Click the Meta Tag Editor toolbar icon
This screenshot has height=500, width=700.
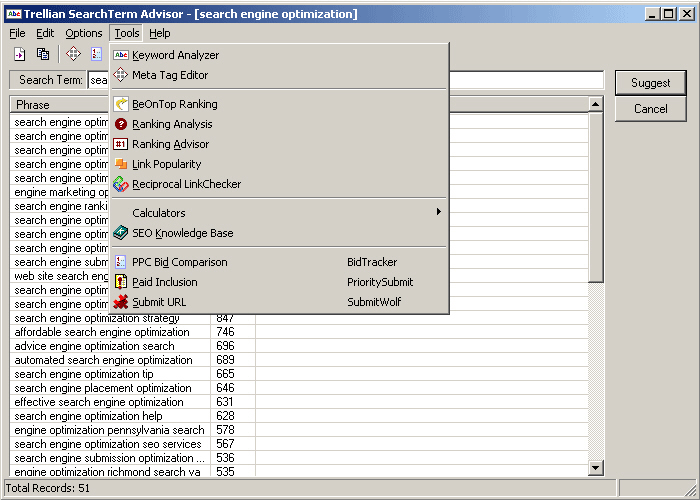[x=73, y=54]
